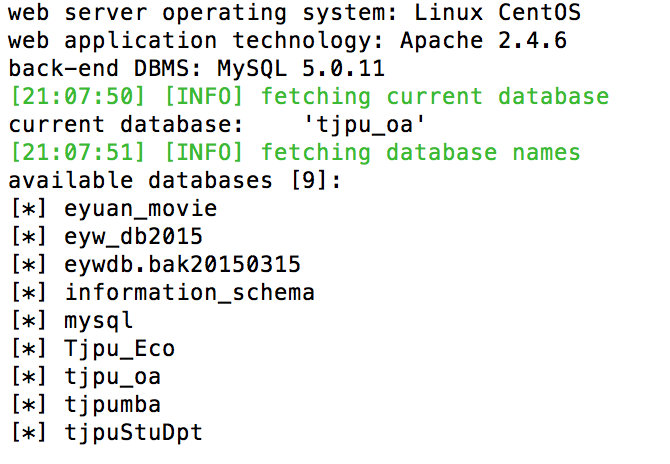The height and width of the screenshot is (464, 670).
Task: Click the eyuan_movie database name
Action: (x=141, y=209)
